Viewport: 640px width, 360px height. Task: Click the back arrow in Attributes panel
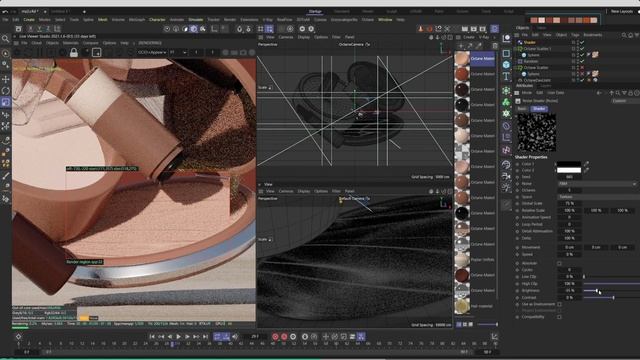click(x=599, y=93)
